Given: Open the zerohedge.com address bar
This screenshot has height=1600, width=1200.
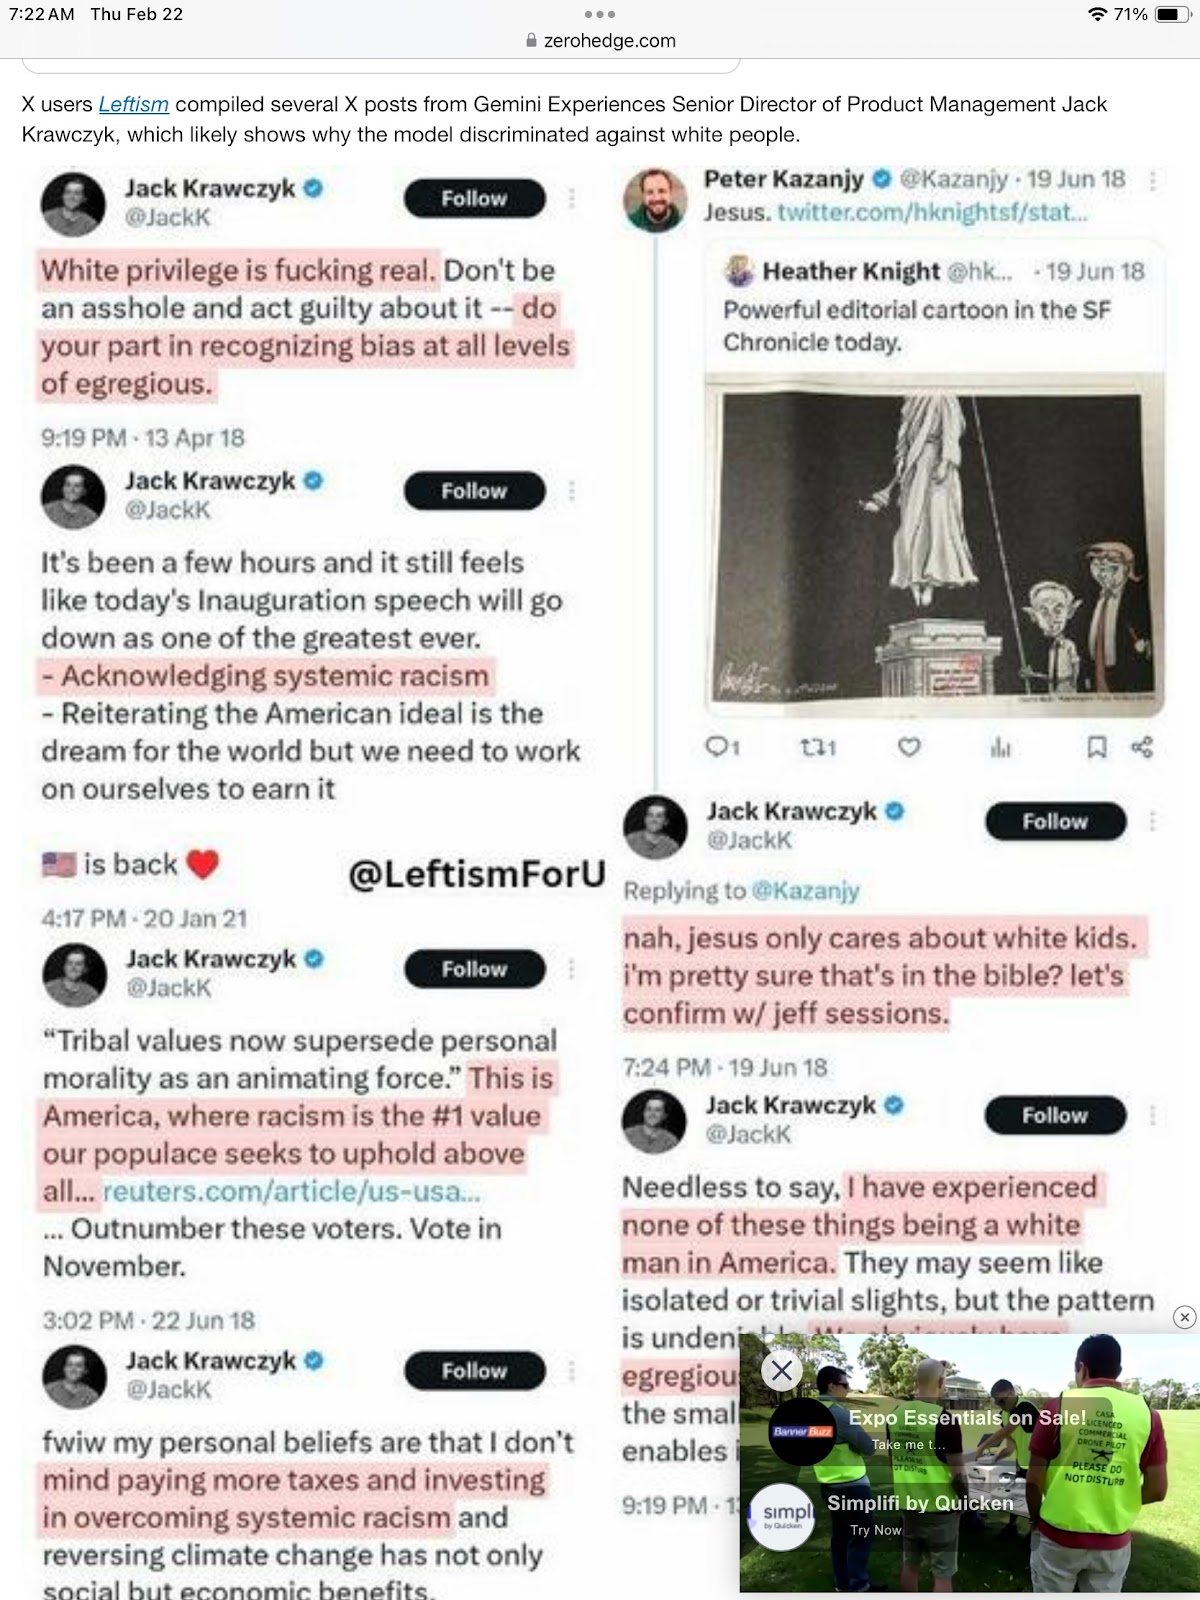Looking at the screenshot, I should click(600, 41).
